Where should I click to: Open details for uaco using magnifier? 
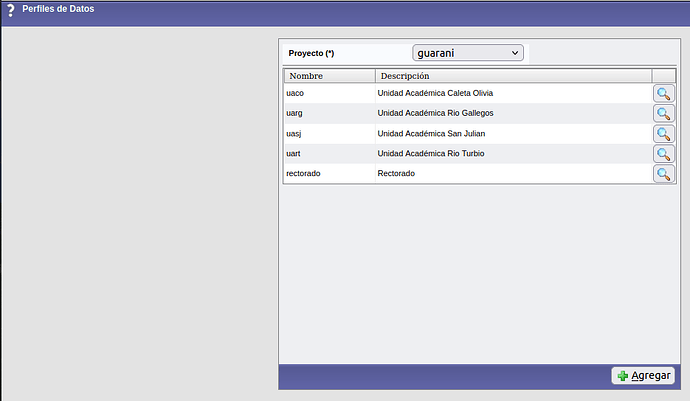pos(664,94)
